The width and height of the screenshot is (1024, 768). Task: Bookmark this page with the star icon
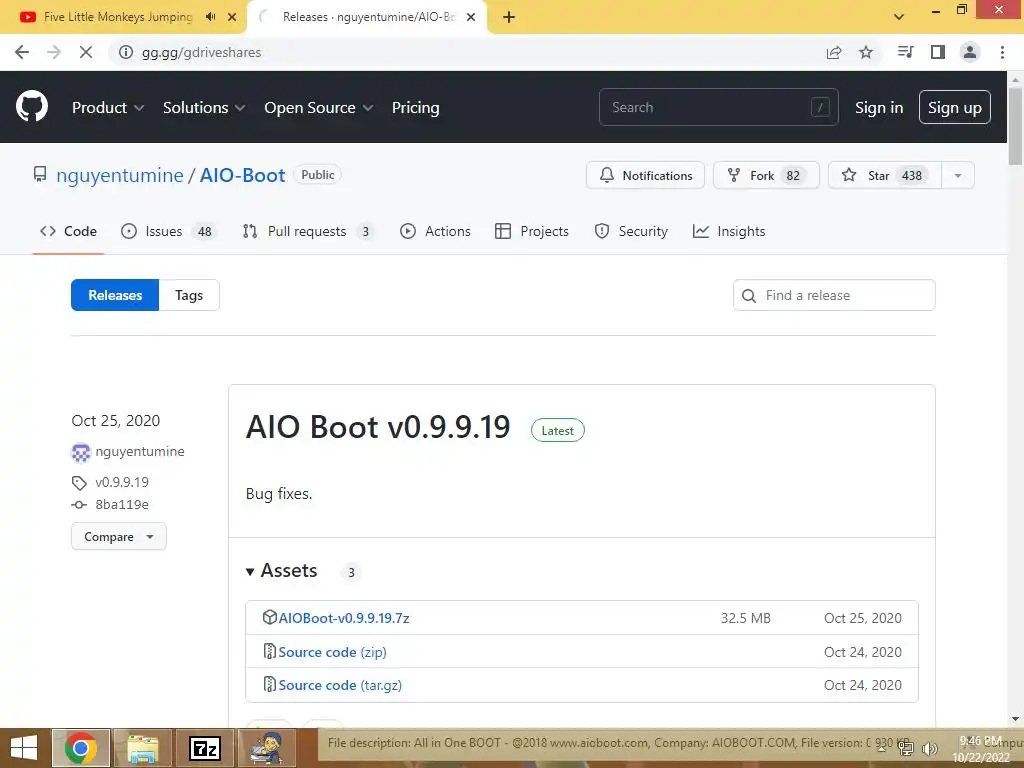(x=866, y=52)
